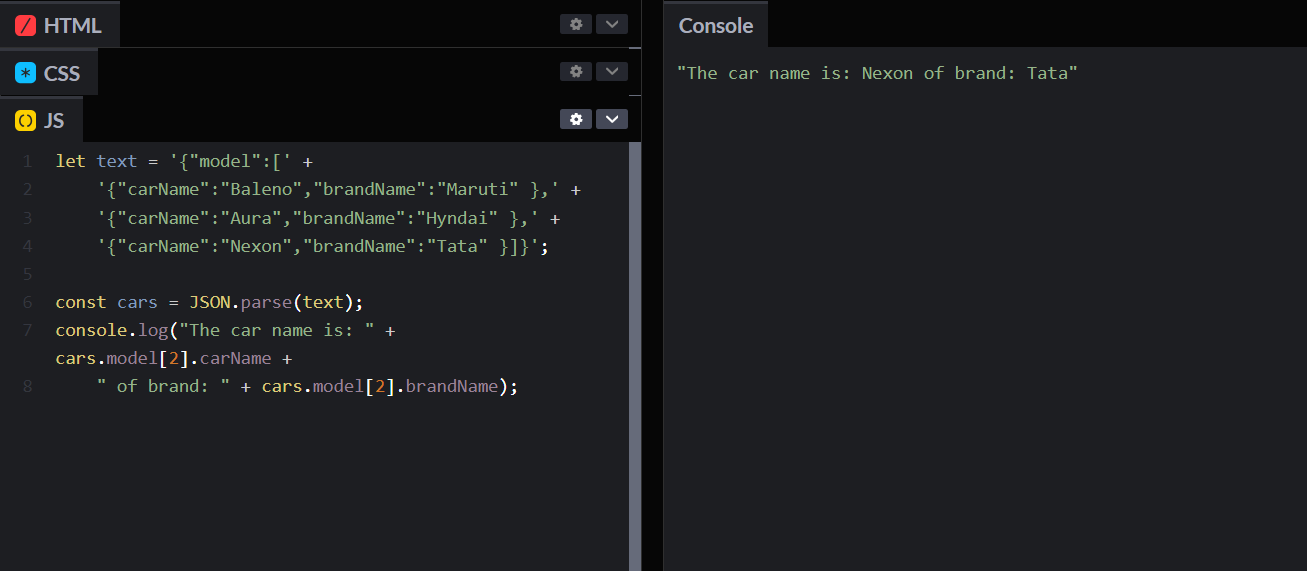
Task: Place cursor on the "Hyndai" string
Action: (x=458, y=217)
